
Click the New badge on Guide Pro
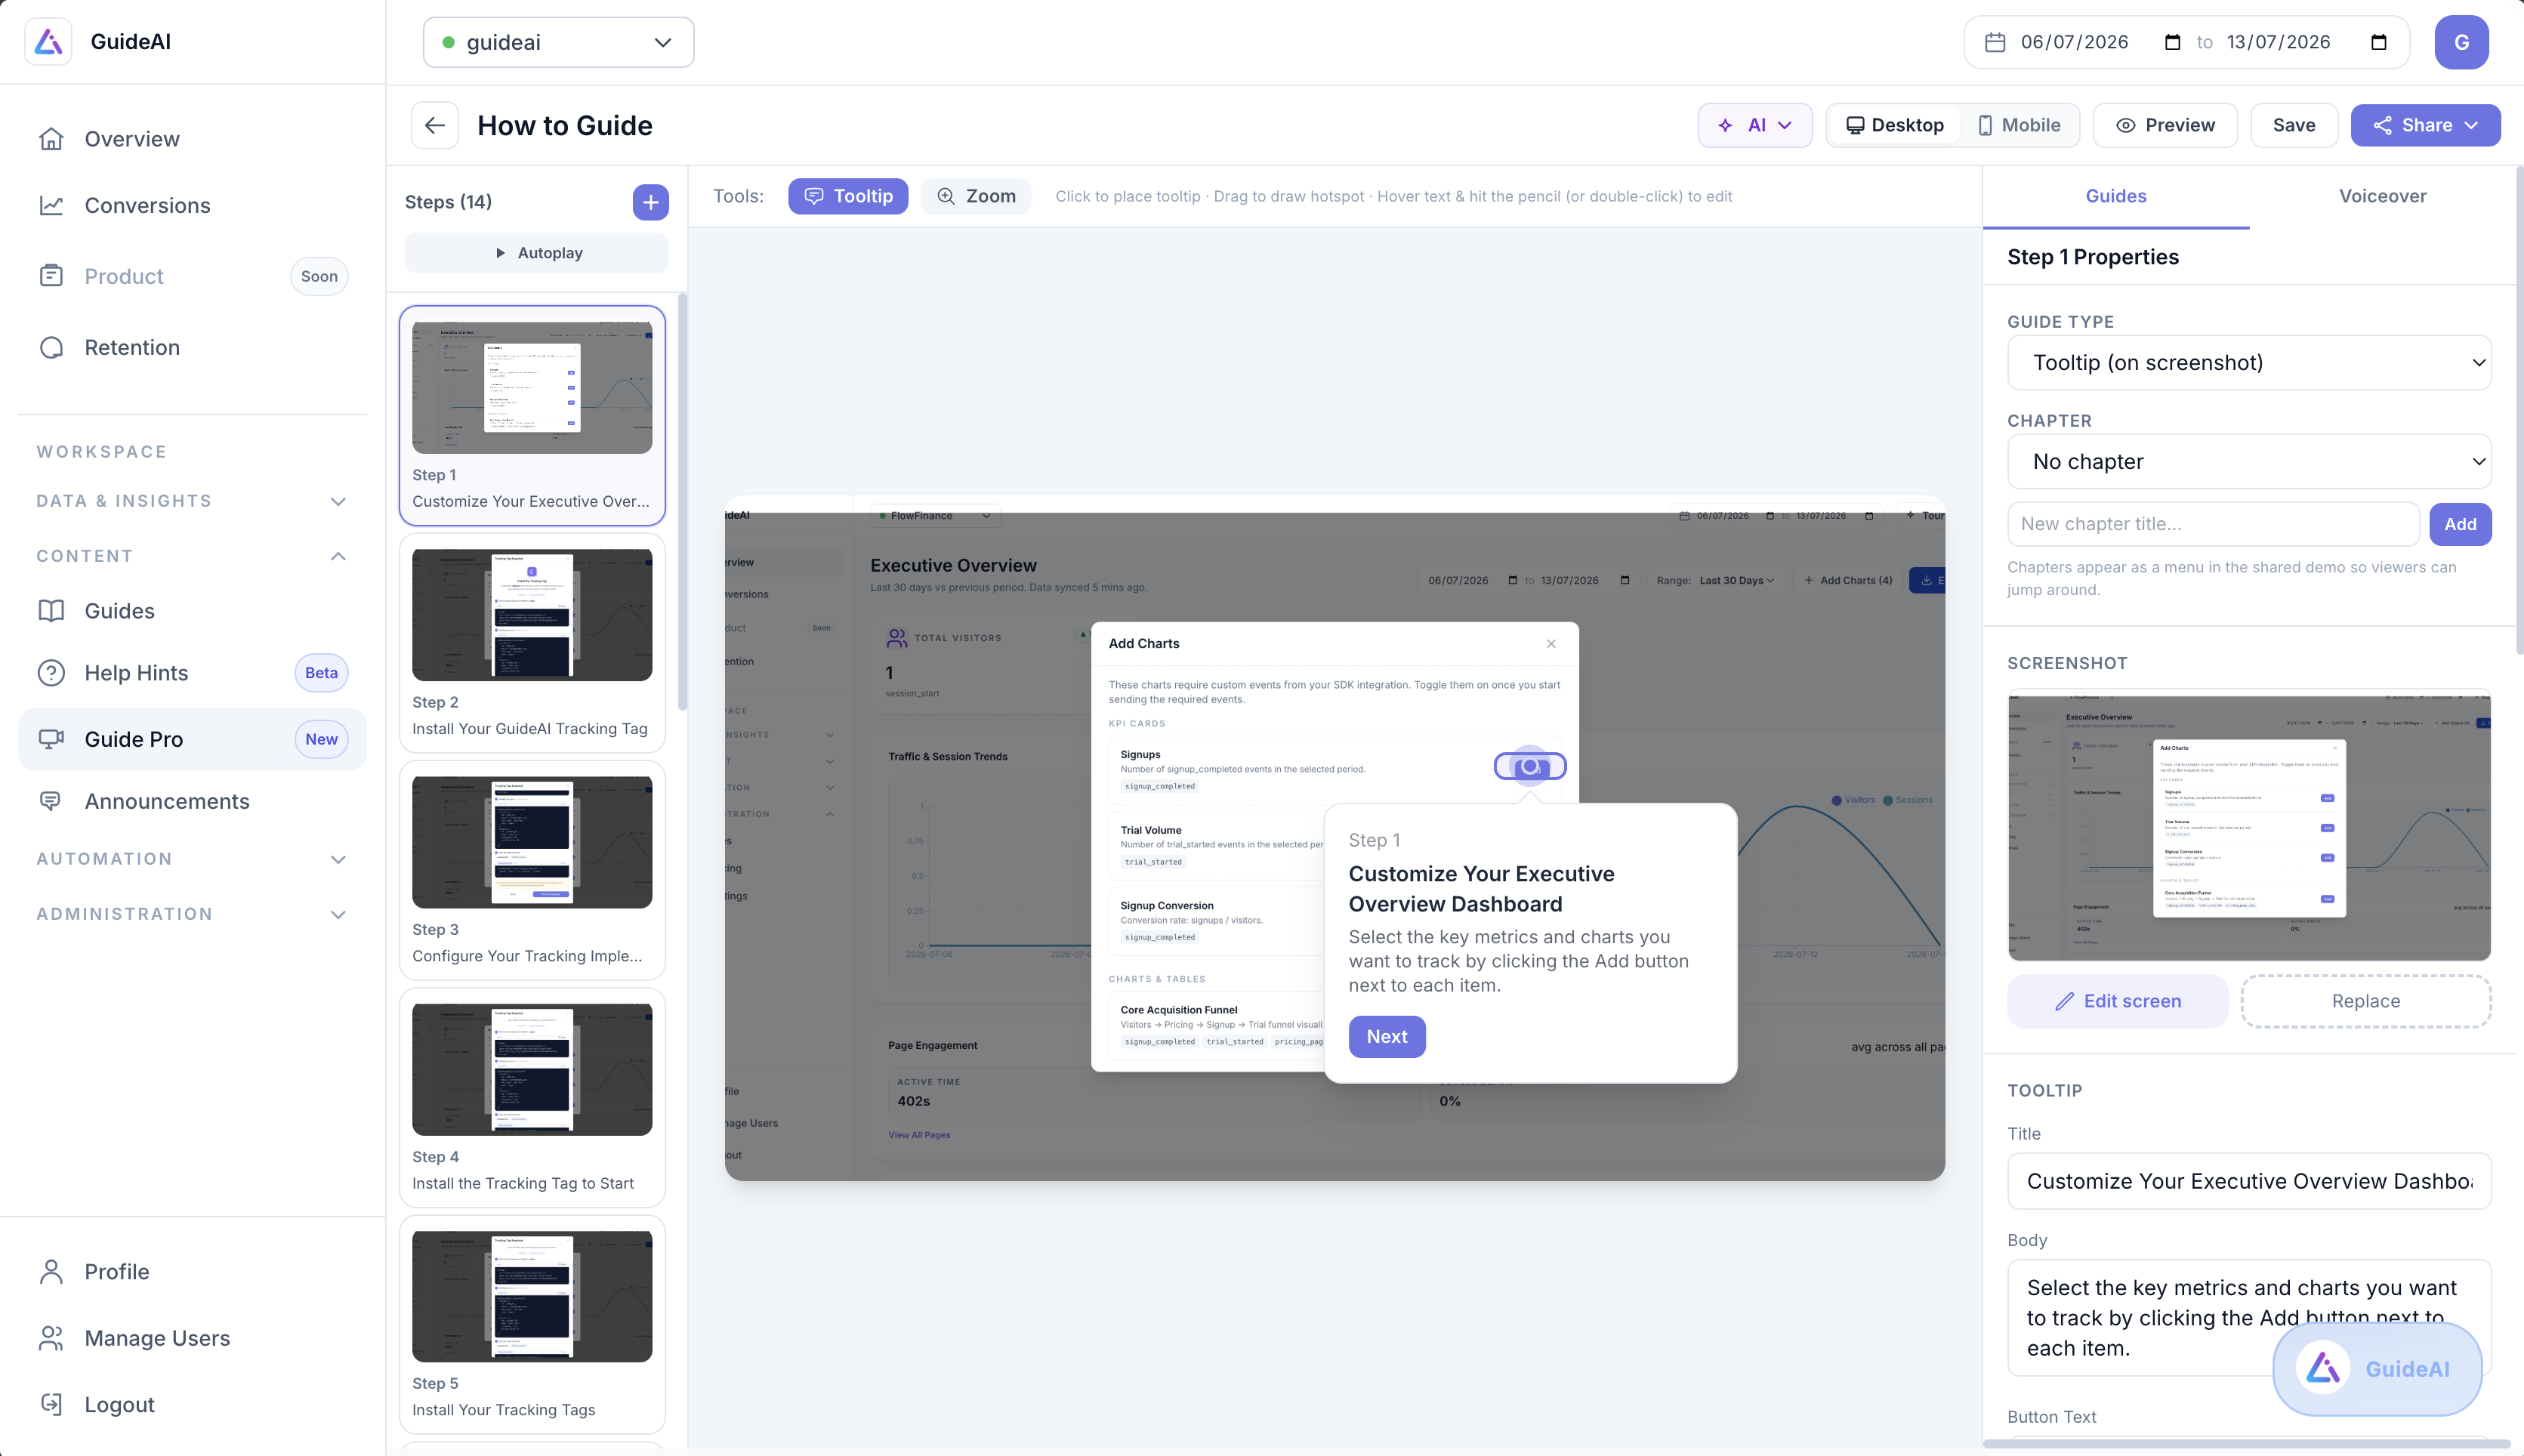tap(321, 739)
